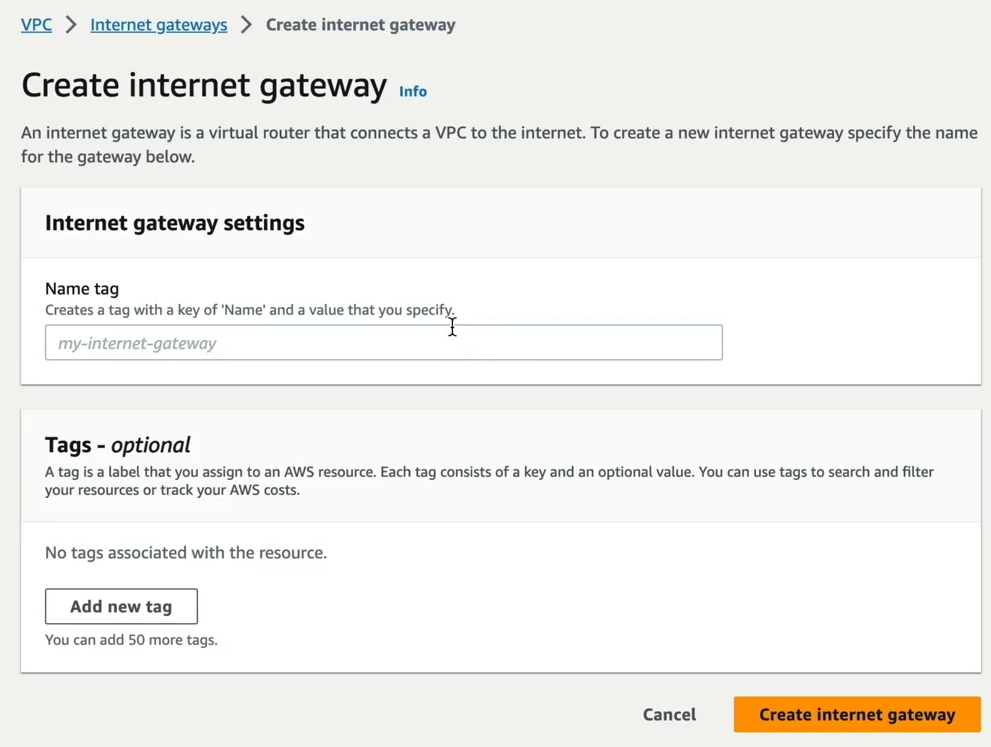Click the Add new tag button
Viewport: 991px width, 747px height.
tap(121, 606)
